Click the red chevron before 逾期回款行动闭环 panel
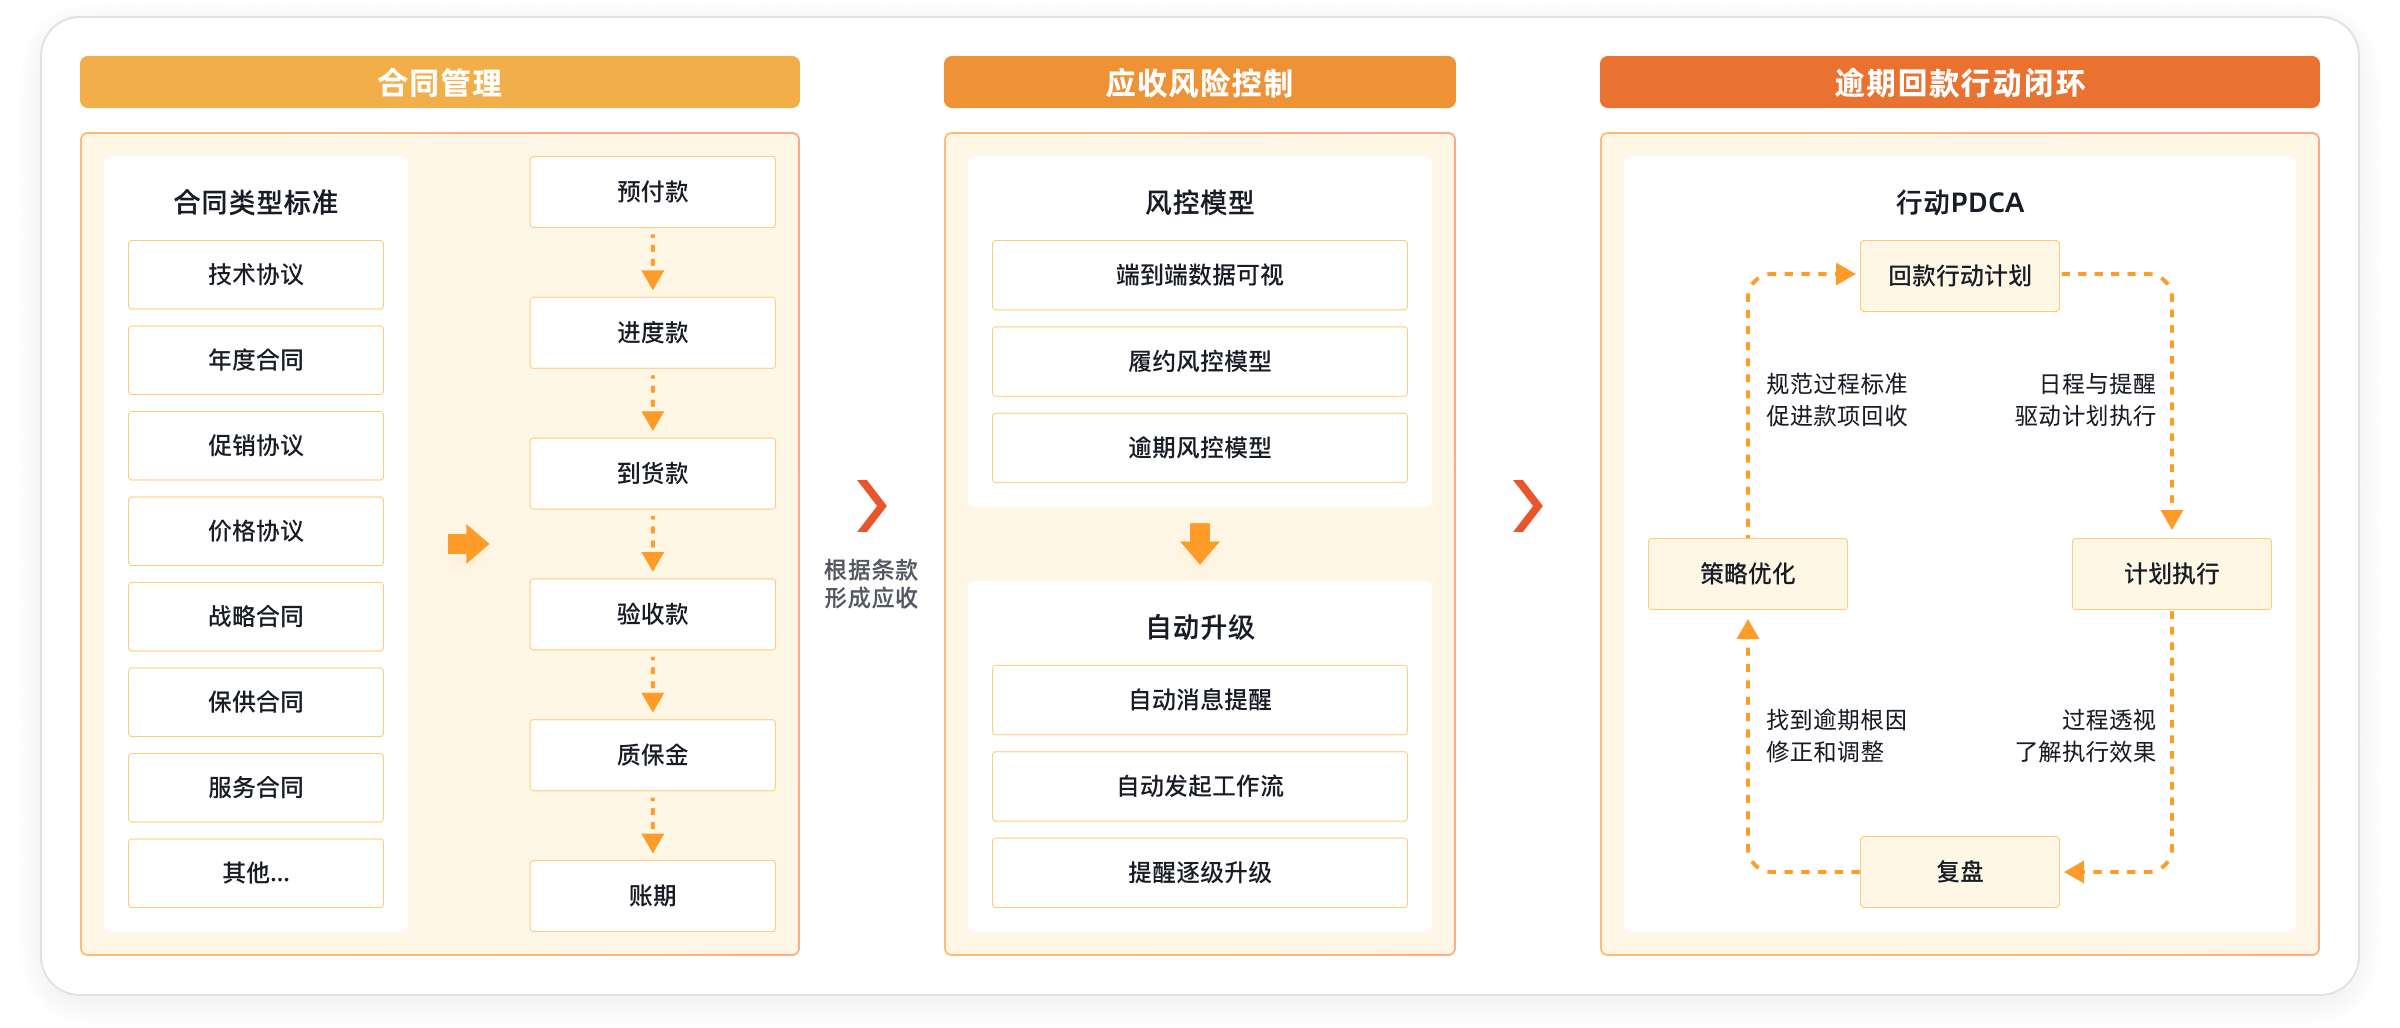Viewport: 2400px width, 1028px height. 1527,506
